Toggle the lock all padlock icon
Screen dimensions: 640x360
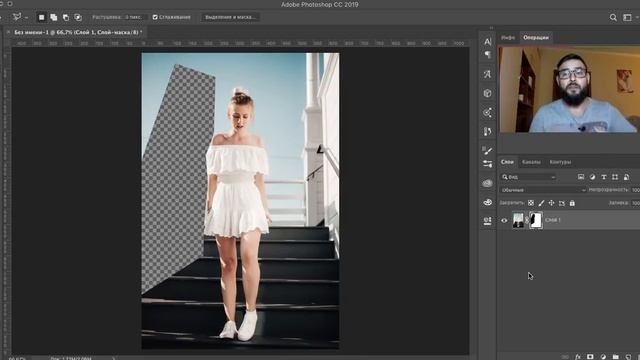click(x=572, y=203)
